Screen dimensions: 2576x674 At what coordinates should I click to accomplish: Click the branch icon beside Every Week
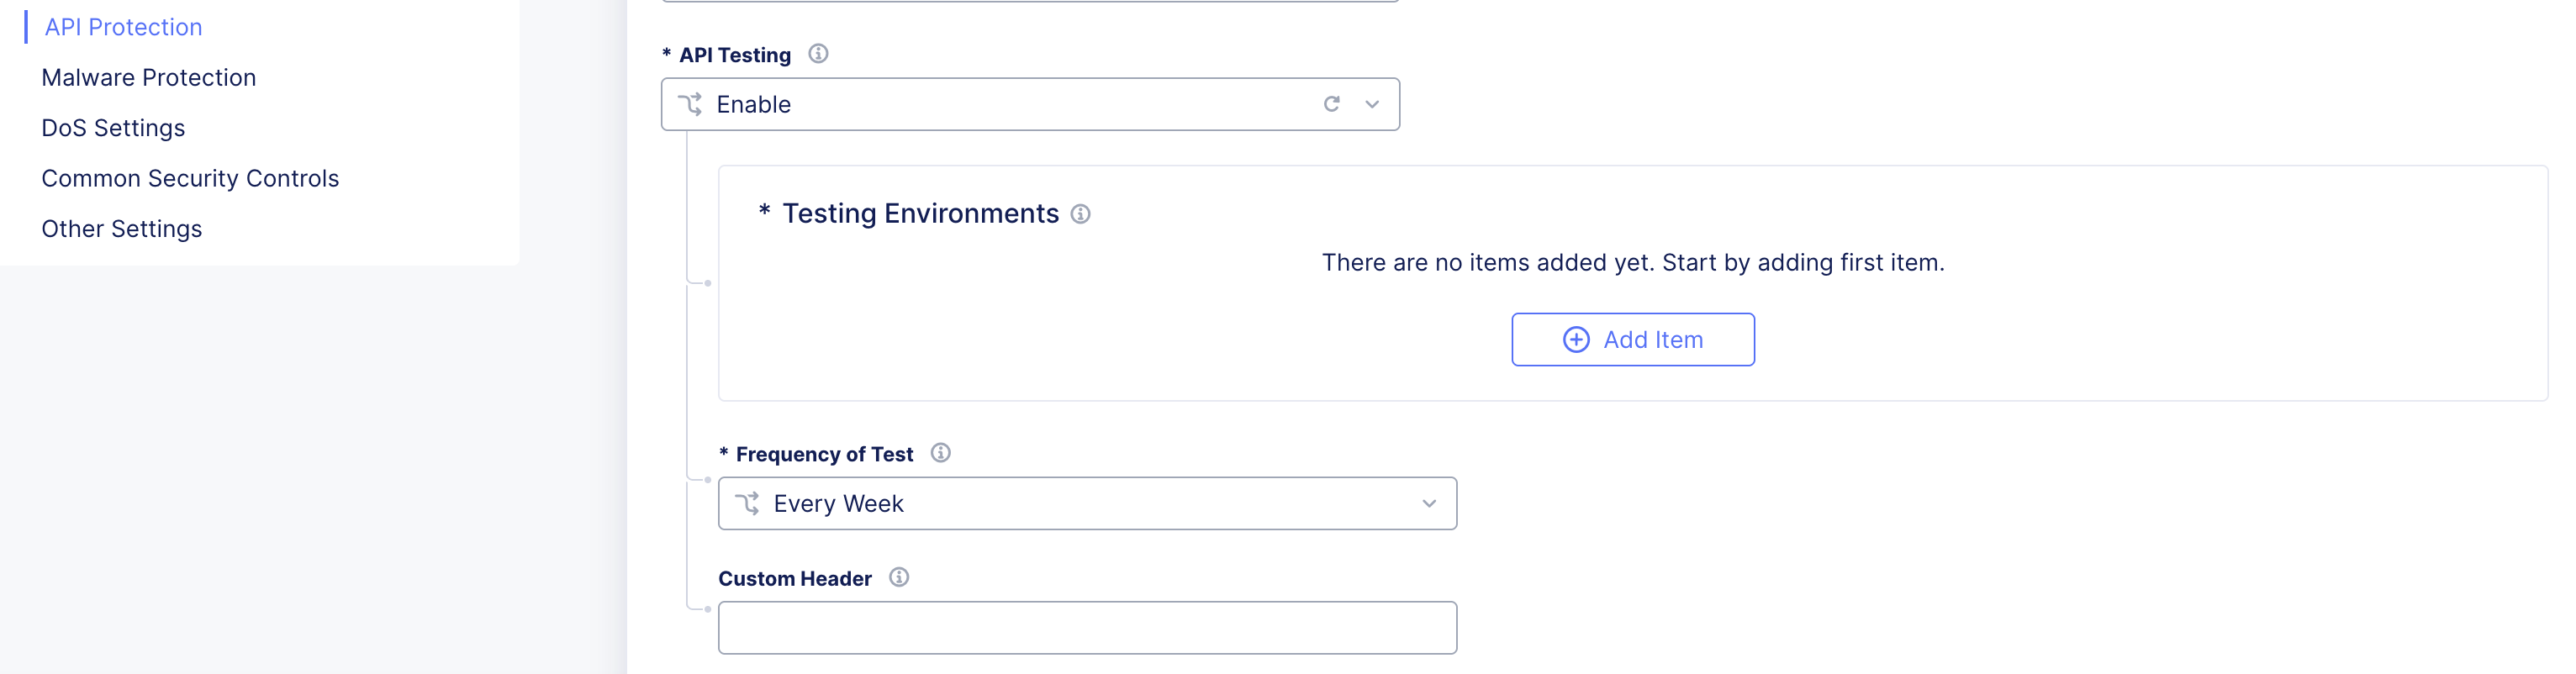tap(748, 503)
